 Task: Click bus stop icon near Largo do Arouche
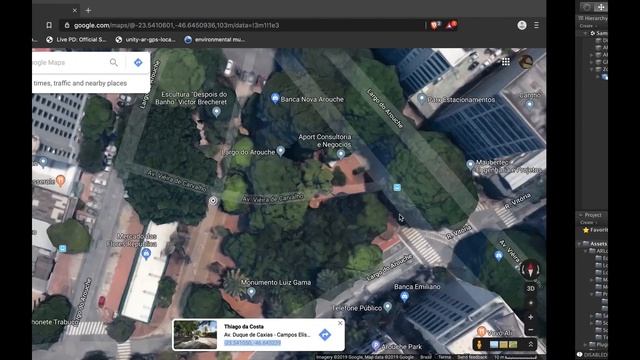(397, 187)
